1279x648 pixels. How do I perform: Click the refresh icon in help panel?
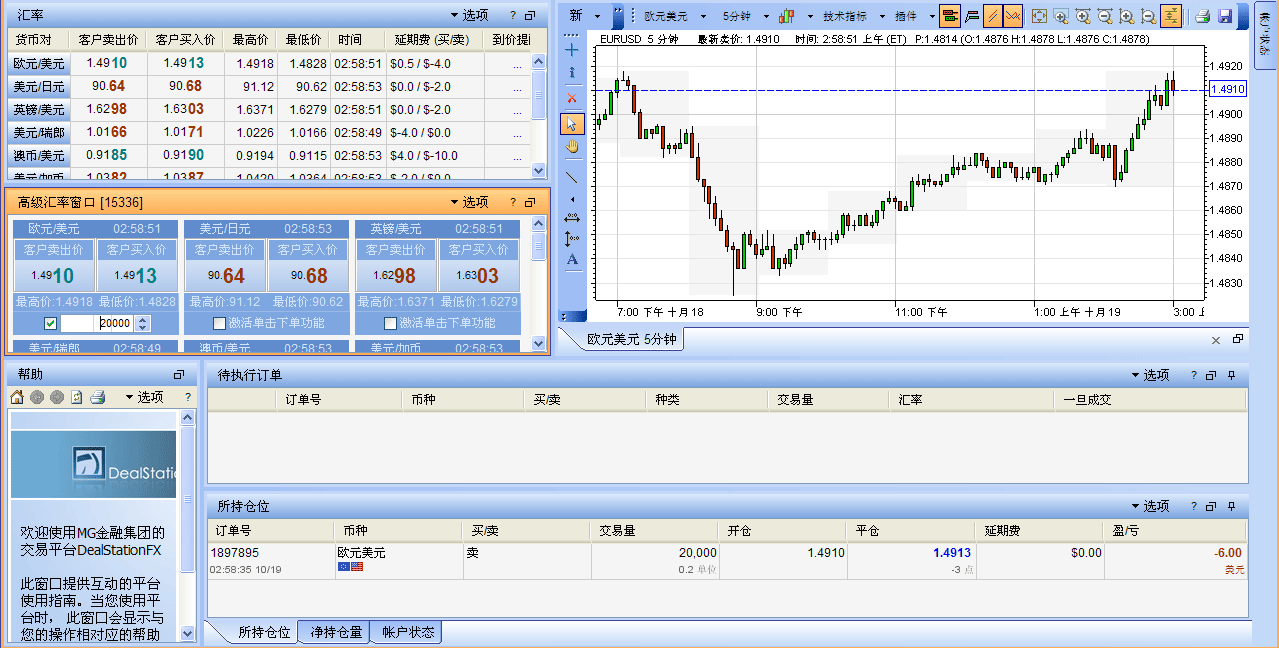[x=77, y=397]
